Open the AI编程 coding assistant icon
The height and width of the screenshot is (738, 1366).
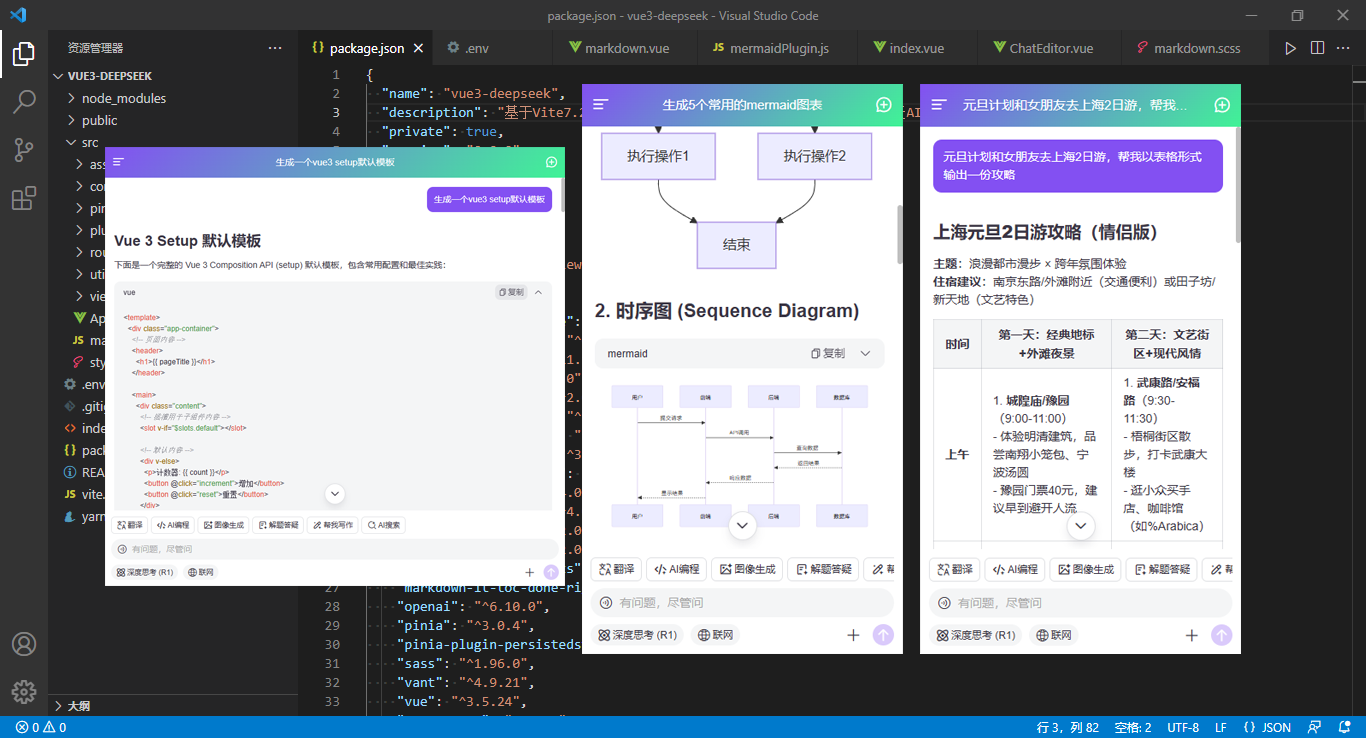coord(174,525)
